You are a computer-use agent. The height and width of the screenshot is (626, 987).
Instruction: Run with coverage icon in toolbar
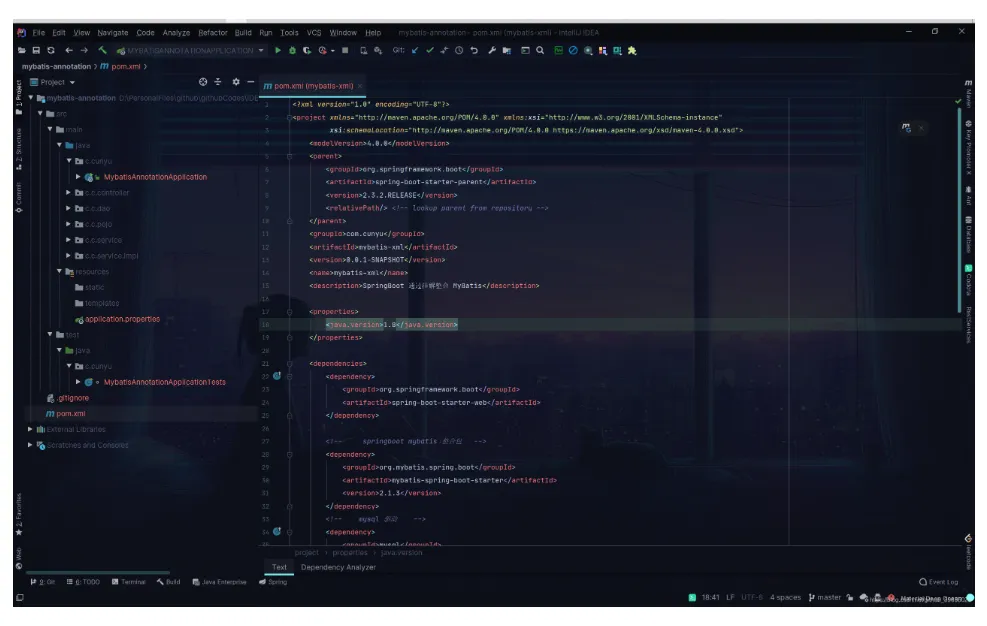coord(307,50)
